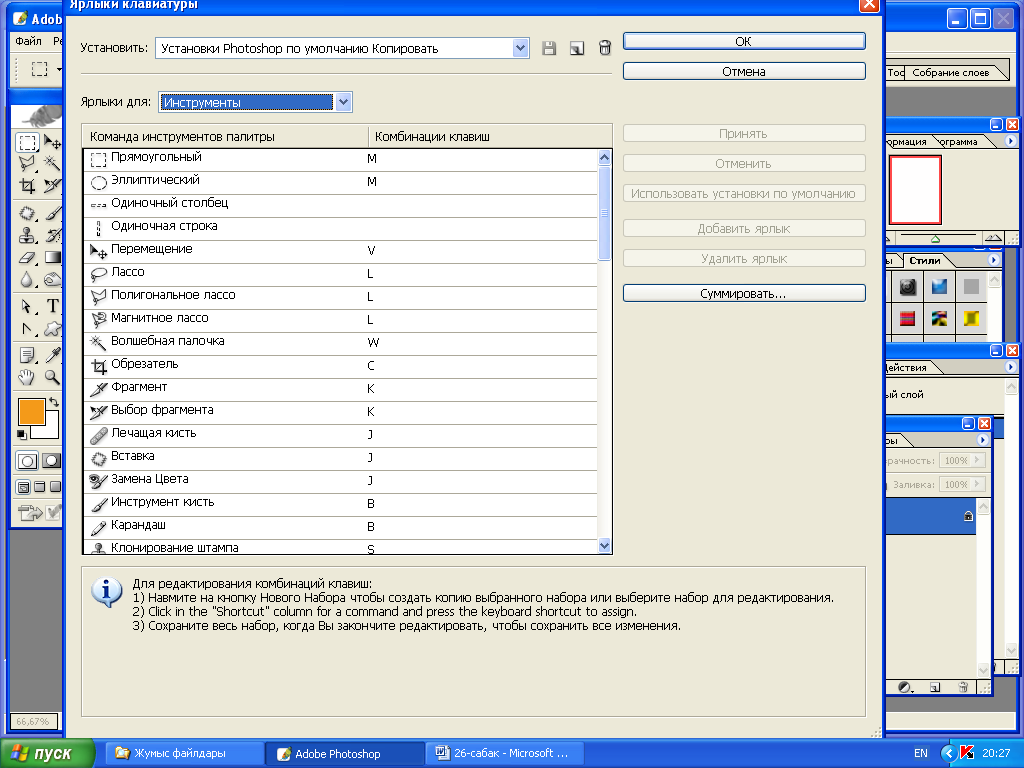Screen dimensions: 1024x768
Task: Select the Zoom magnifier tool in toolbox
Action: (52, 377)
